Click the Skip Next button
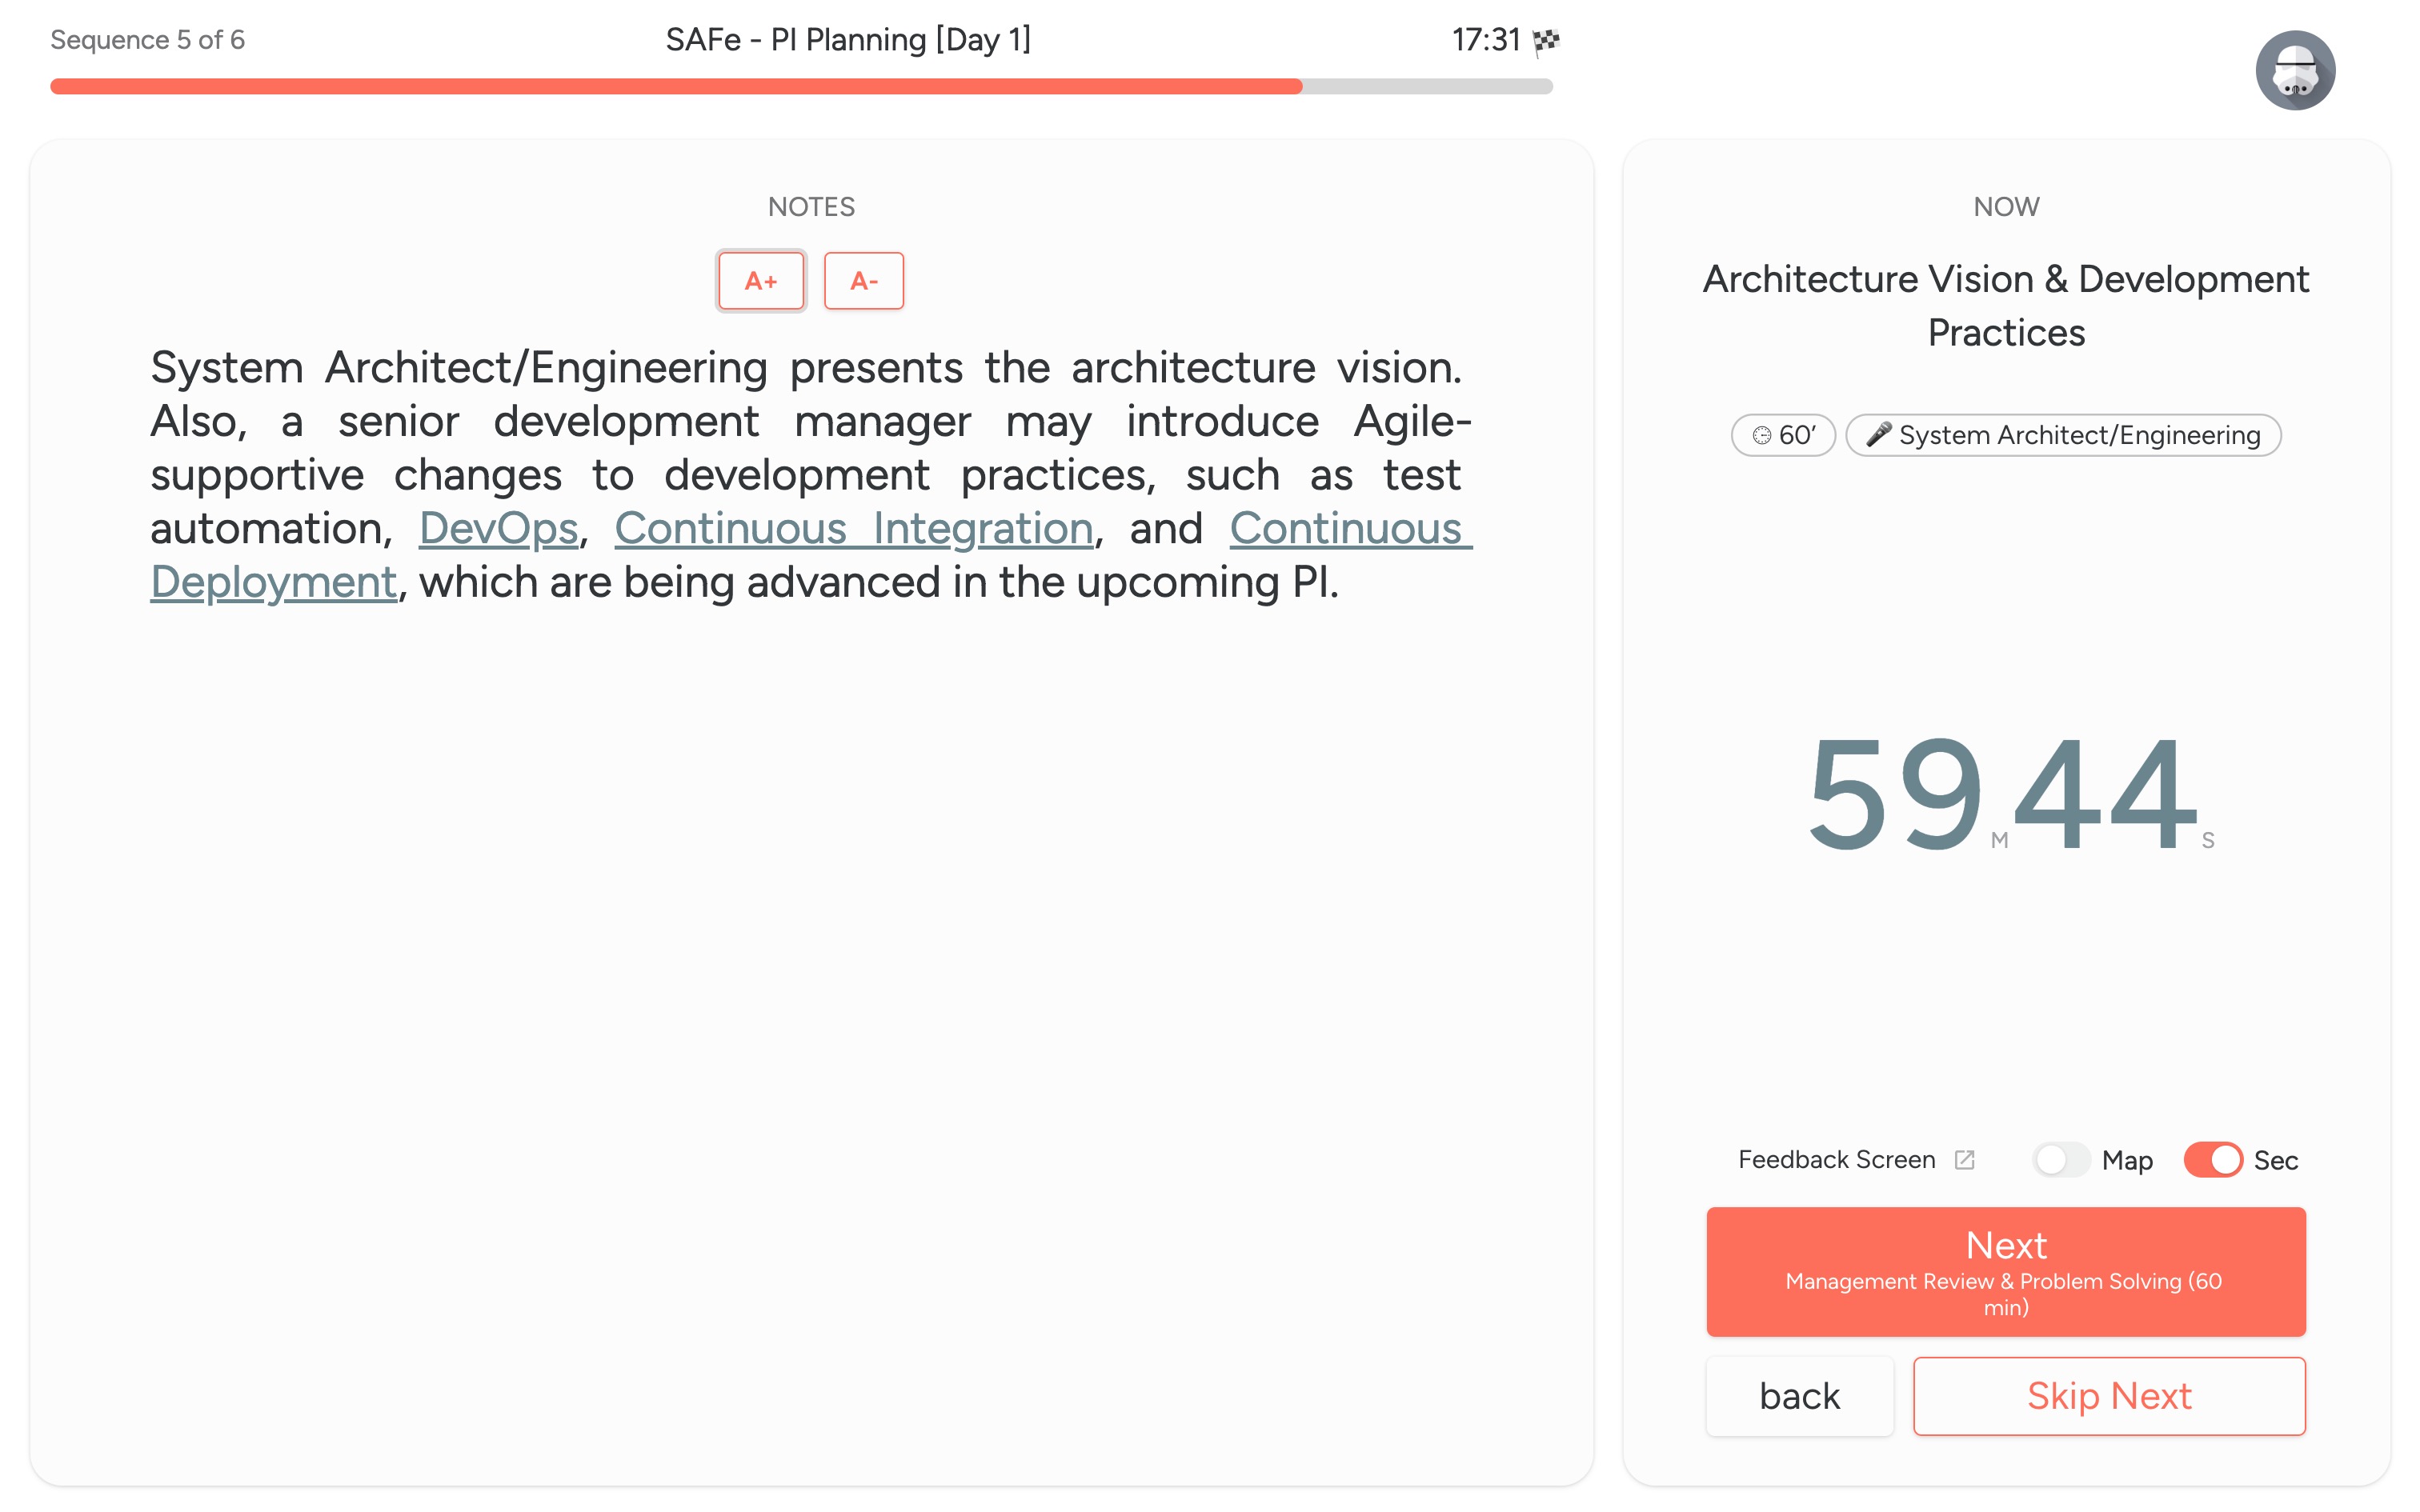The width and height of the screenshot is (2420, 1512). point(2109,1395)
